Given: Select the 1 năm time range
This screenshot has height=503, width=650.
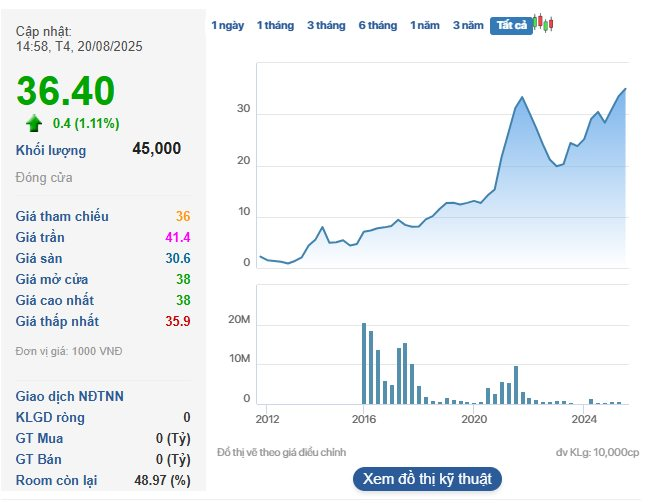Looking at the screenshot, I should pyautogui.click(x=425, y=25).
